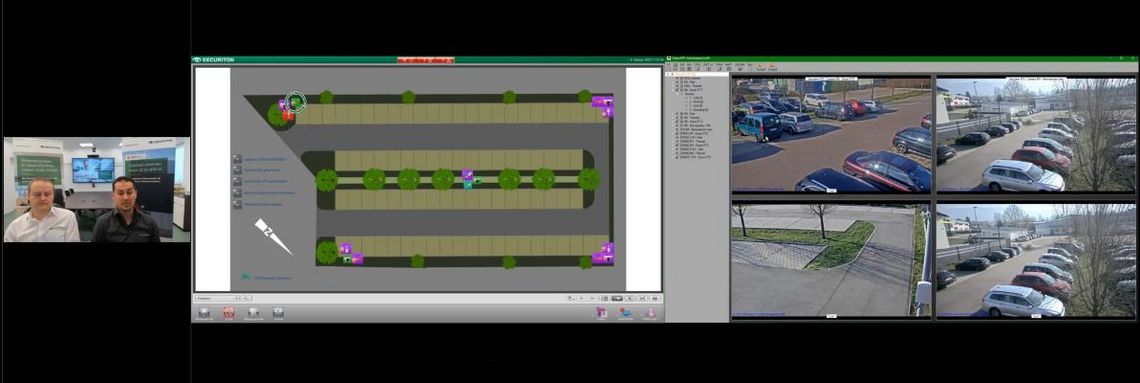Toggle the checkbox of the third camera tree entry

(x=677, y=86)
